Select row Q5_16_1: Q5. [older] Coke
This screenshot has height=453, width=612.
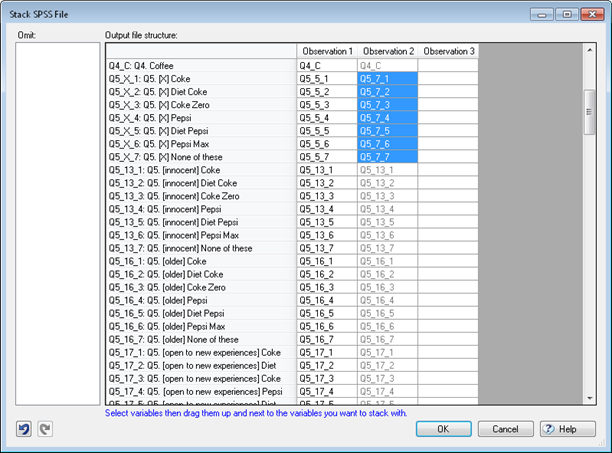click(201, 261)
